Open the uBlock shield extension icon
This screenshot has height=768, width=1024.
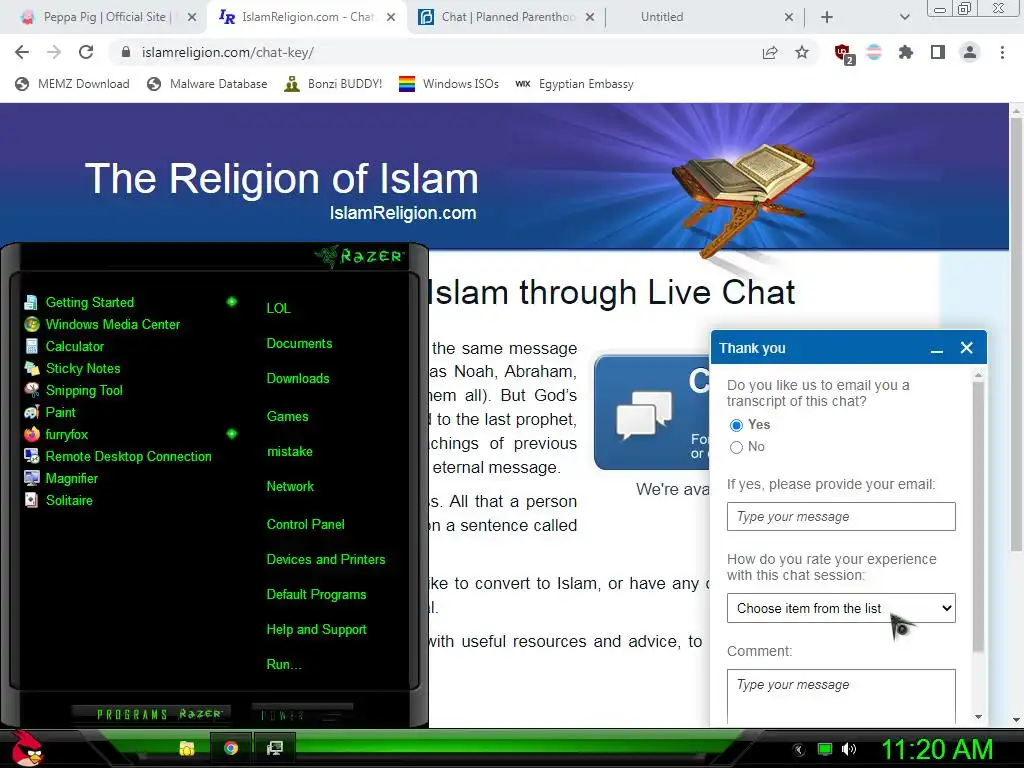tap(844, 53)
